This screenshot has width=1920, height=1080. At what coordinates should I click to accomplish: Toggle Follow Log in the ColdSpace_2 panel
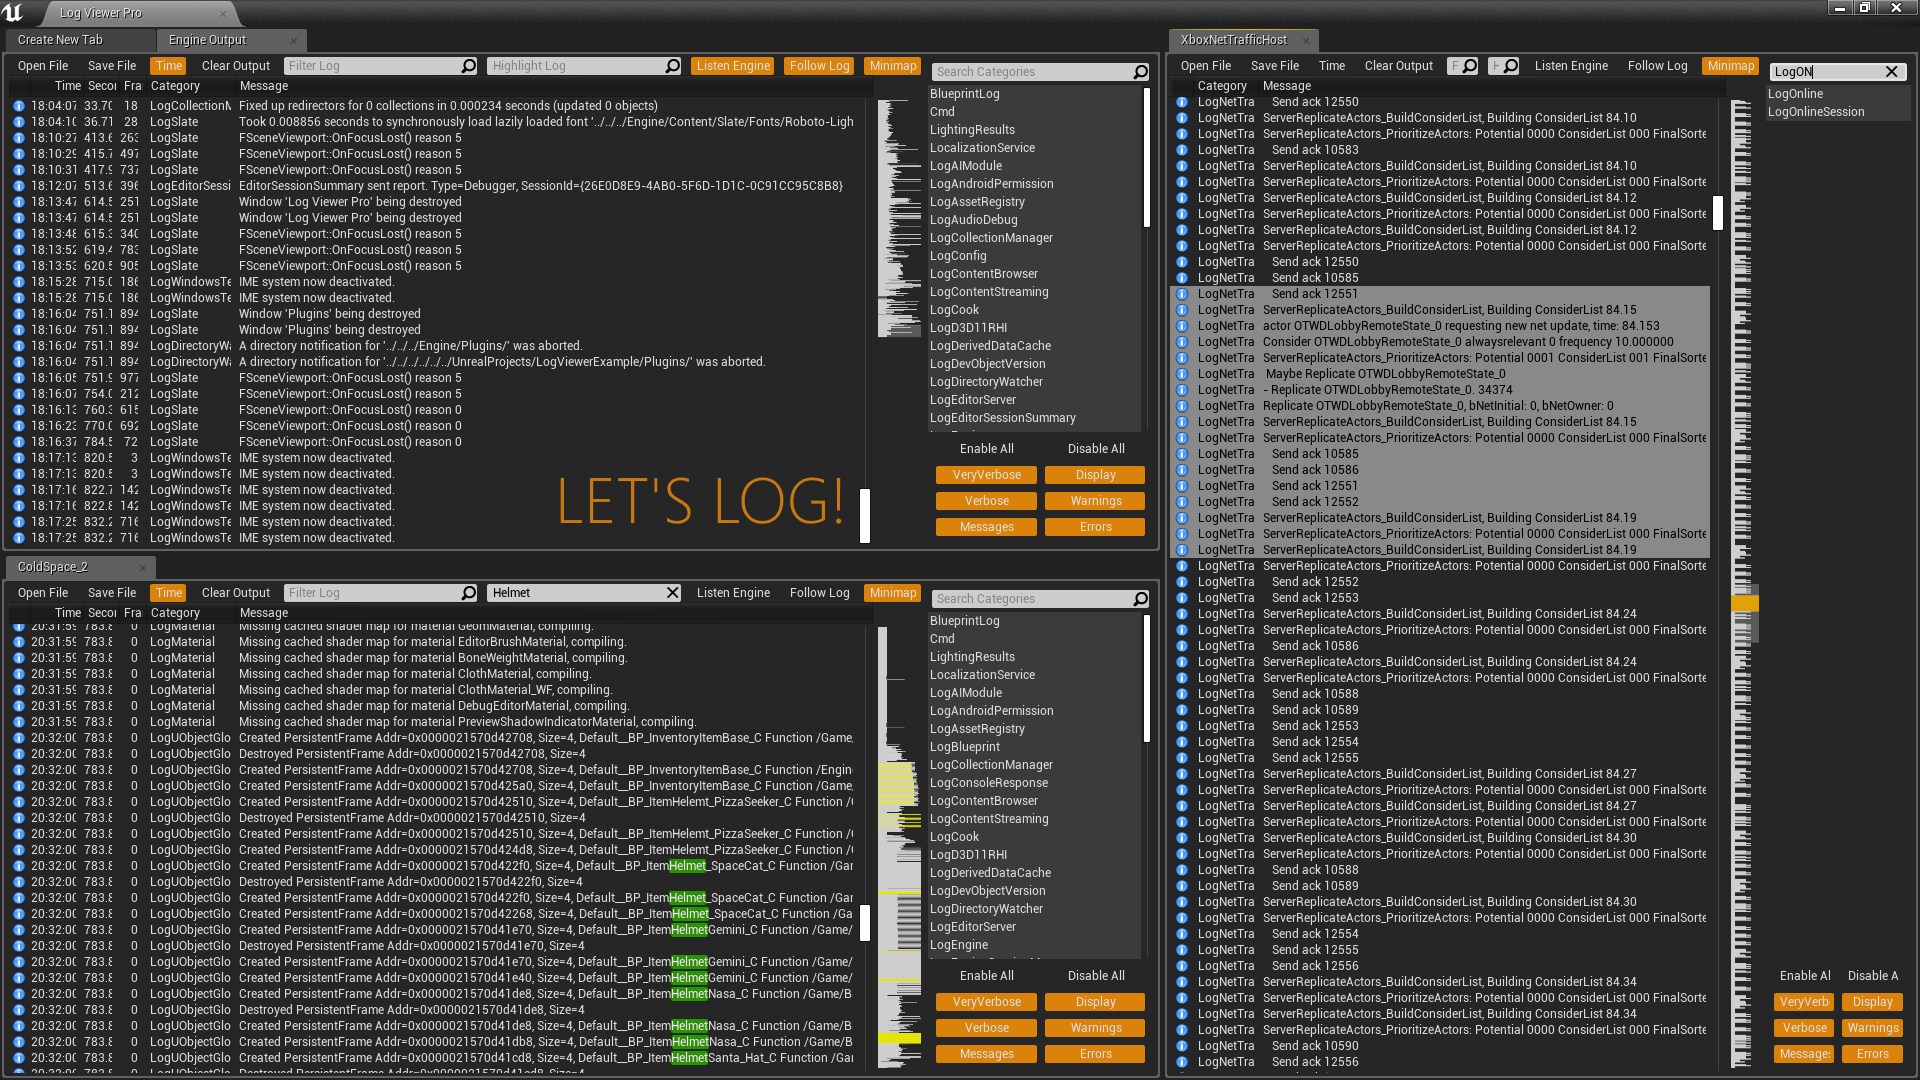[x=819, y=593]
